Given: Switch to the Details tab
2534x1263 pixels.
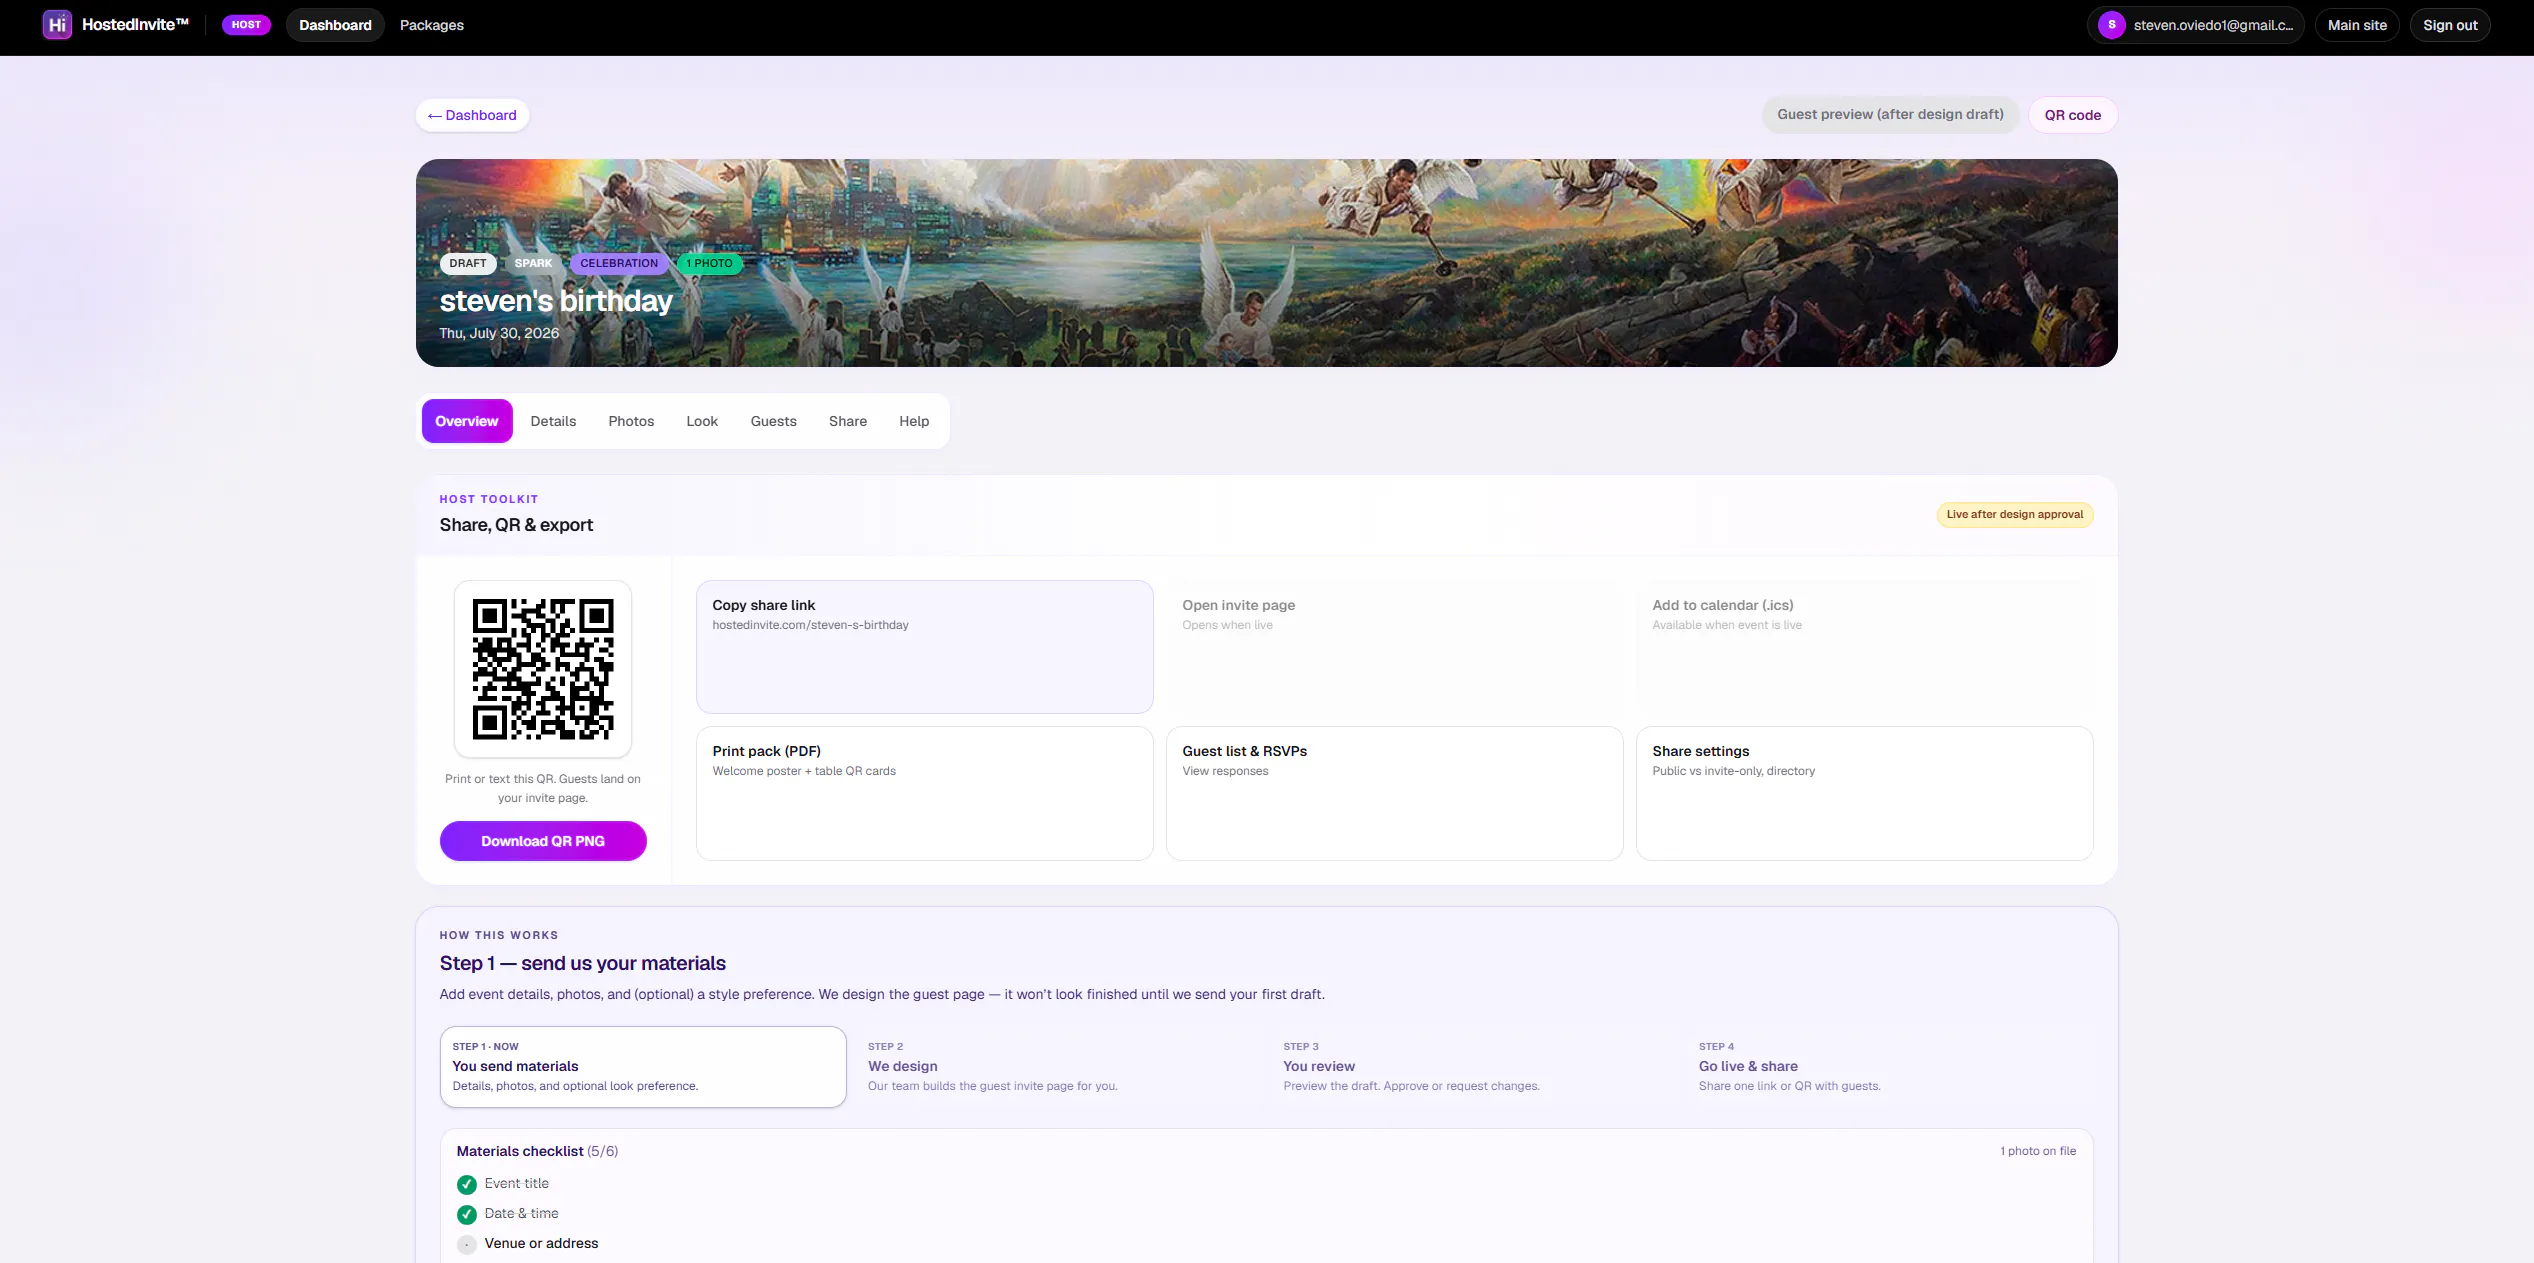Looking at the screenshot, I should click(553, 421).
